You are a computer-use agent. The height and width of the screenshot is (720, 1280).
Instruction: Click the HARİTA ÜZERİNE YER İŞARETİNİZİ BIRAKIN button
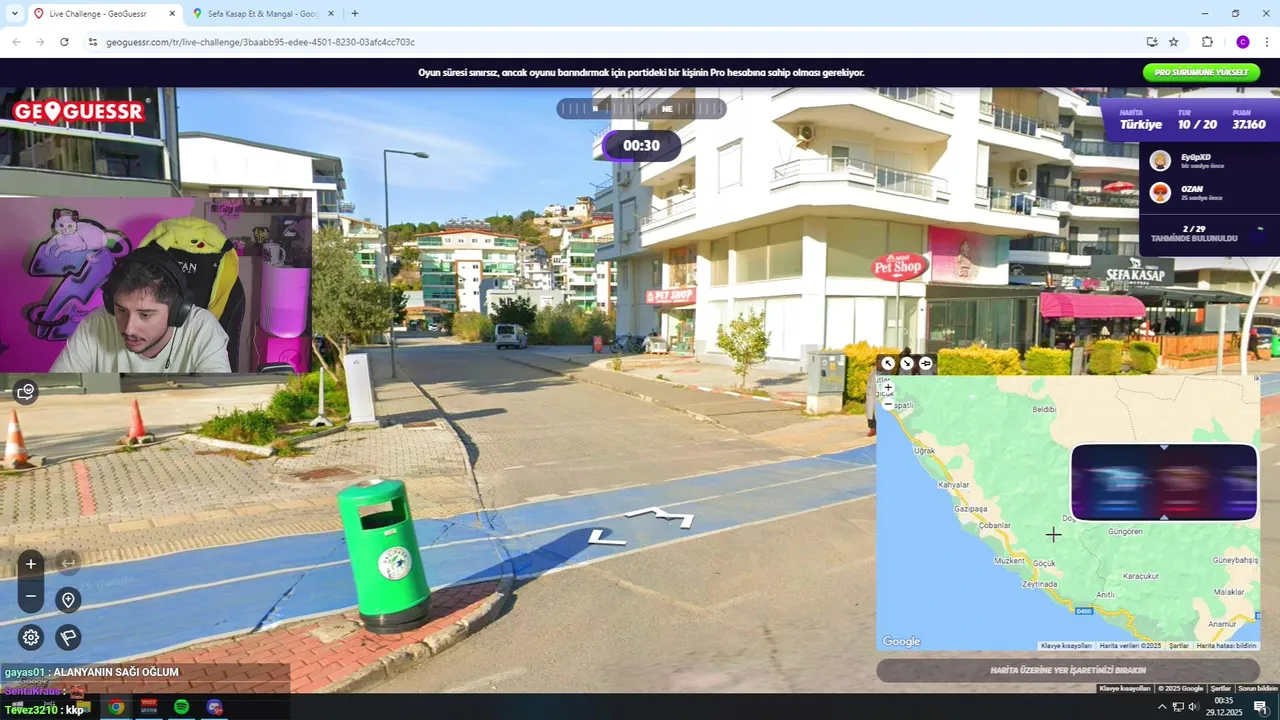[1067, 670]
